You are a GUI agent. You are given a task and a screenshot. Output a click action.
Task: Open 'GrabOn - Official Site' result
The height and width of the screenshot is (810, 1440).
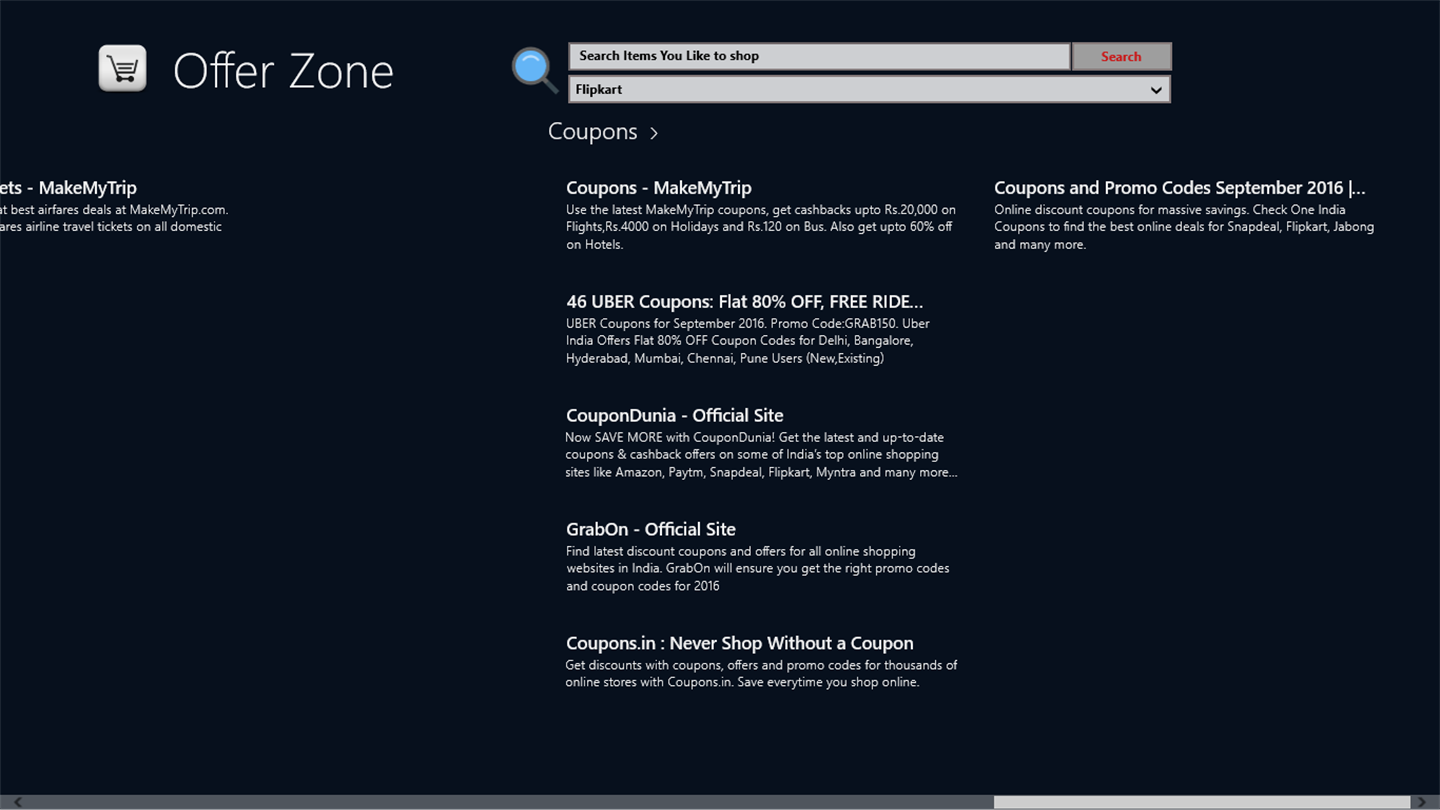pos(651,530)
